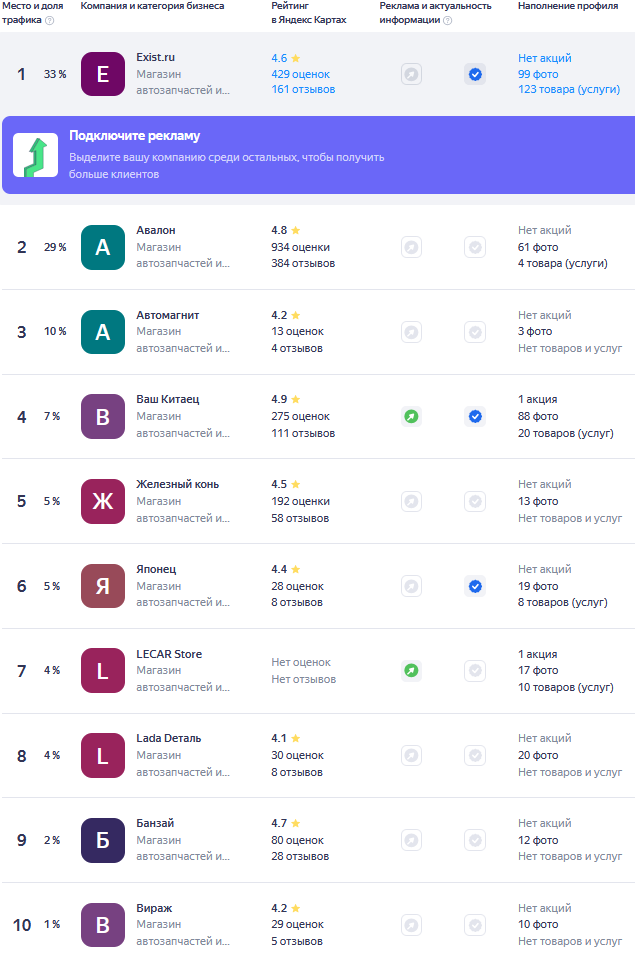Click '384 отзывов' in Авалон row
This screenshot has height=965, width=635.
(303, 263)
